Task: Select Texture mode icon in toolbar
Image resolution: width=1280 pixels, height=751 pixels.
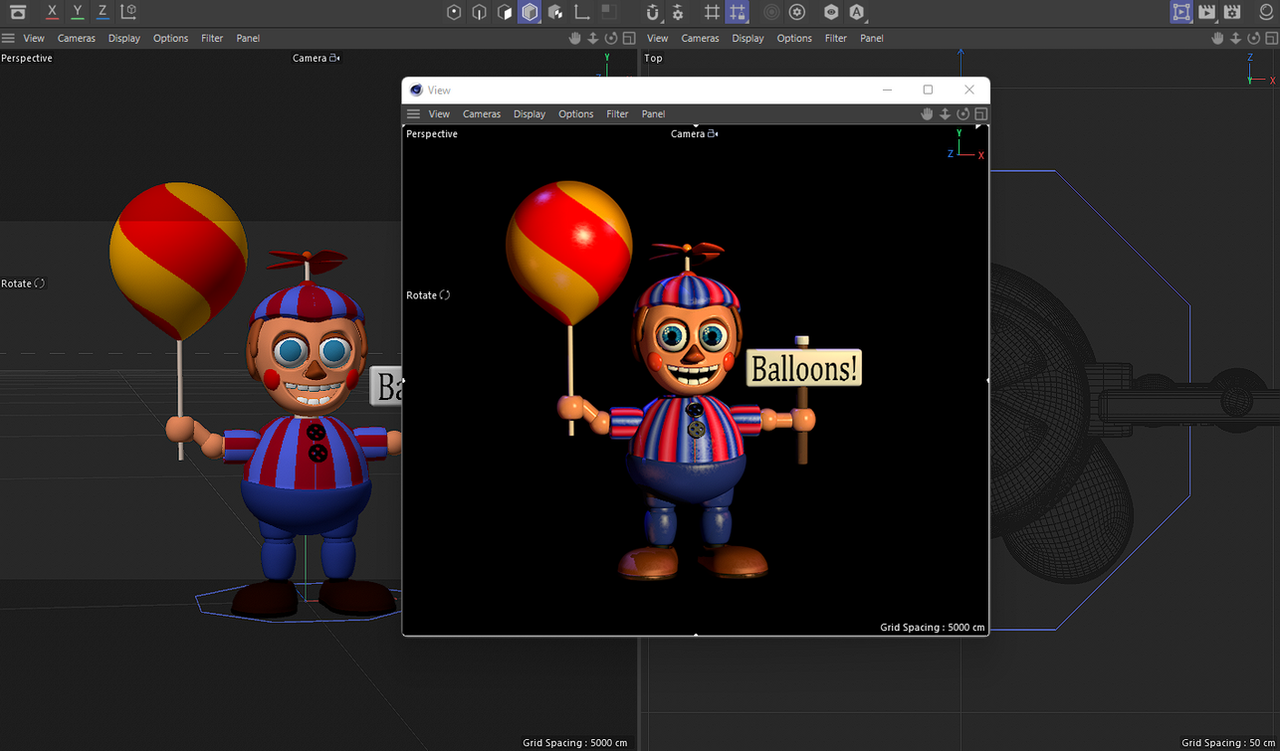Action: pos(555,12)
